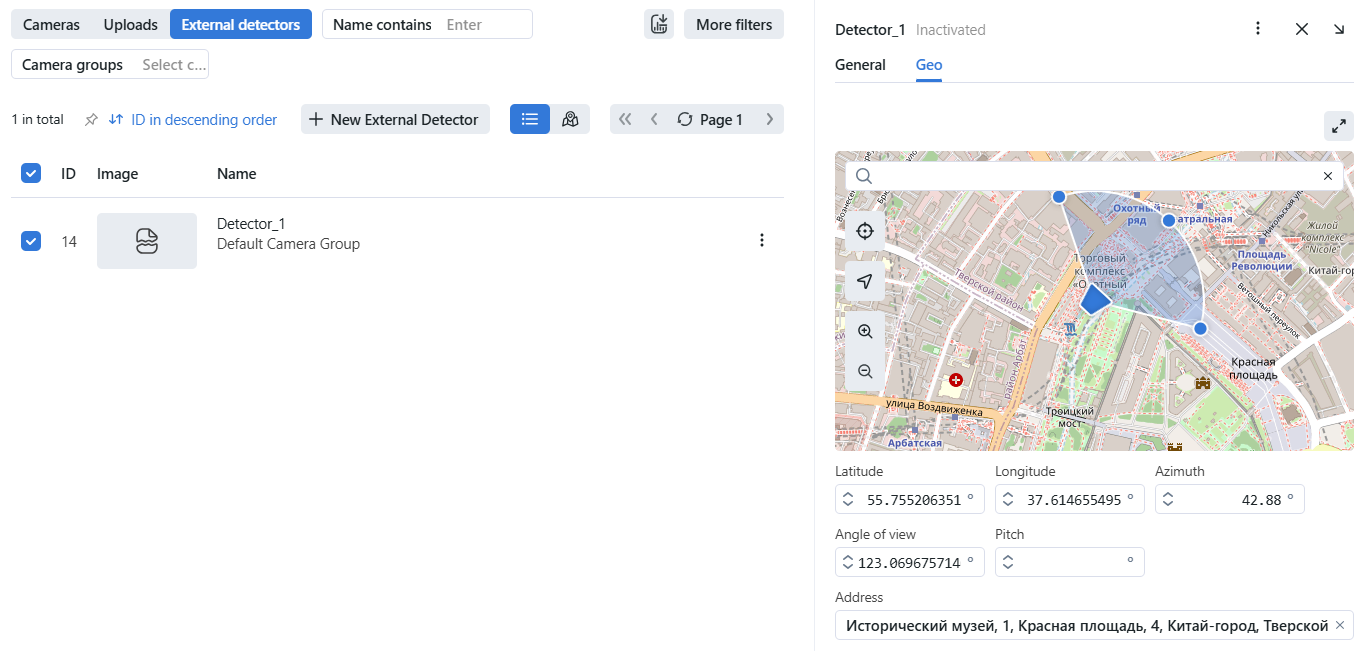The height and width of the screenshot is (651, 1367).
Task: Click the More filters button
Action: (x=733, y=25)
